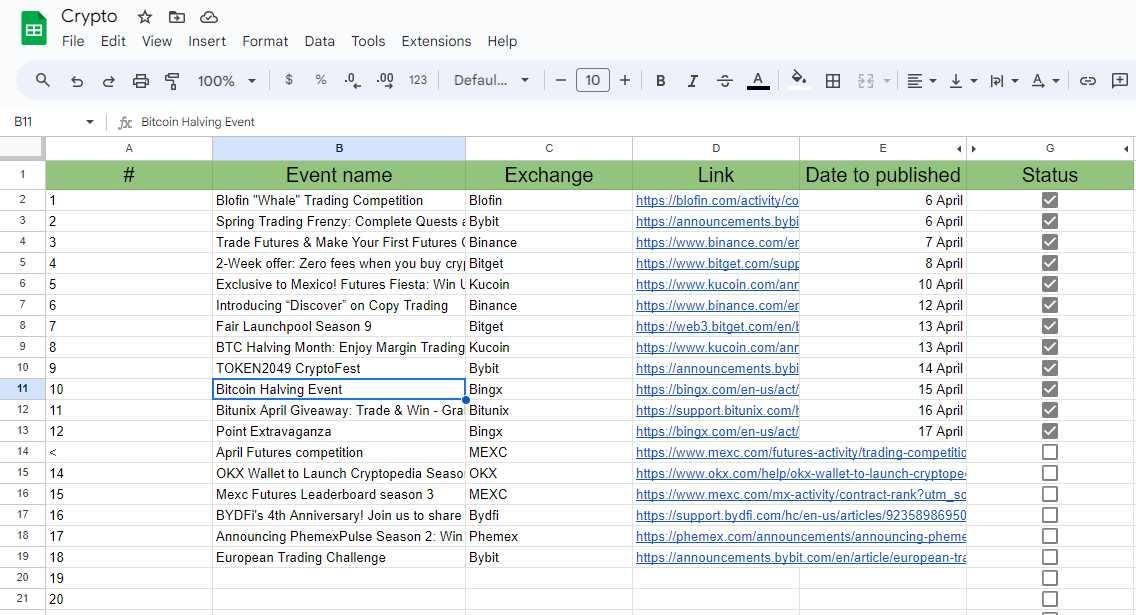This screenshot has width=1136, height=615.
Task: Check status for European Trading Challenge
Action: tap(1050, 557)
